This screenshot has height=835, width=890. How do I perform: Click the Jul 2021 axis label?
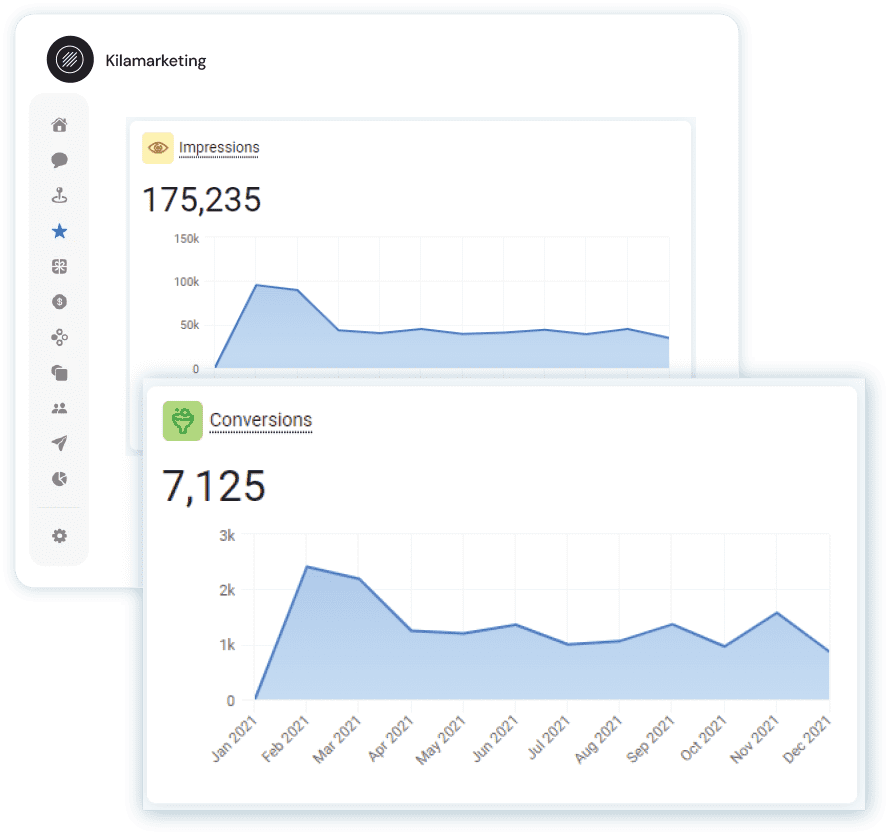click(549, 737)
